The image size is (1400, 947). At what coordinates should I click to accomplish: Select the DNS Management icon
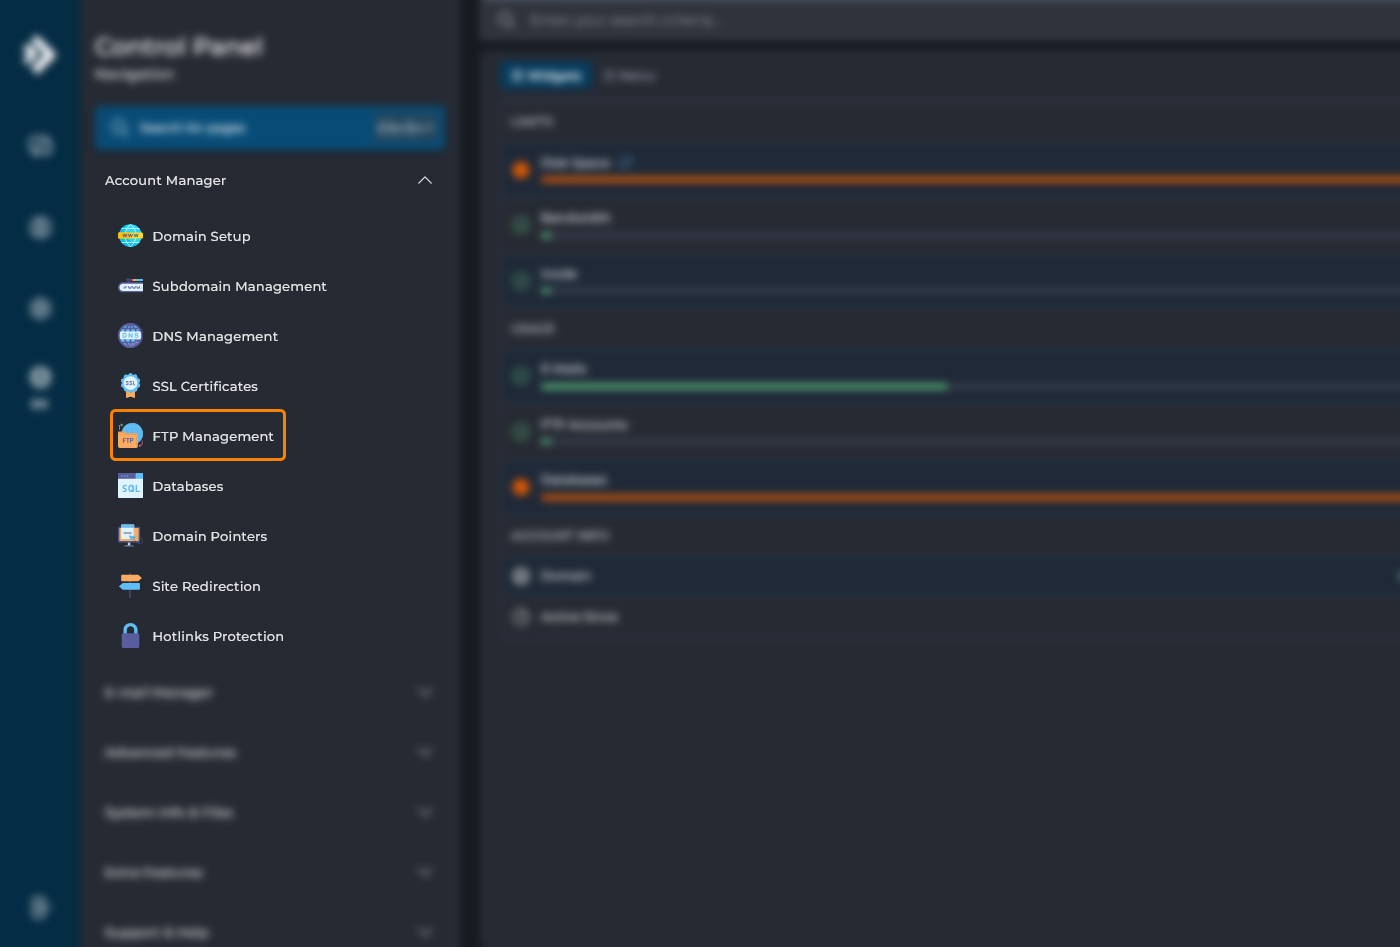point(130,336)
